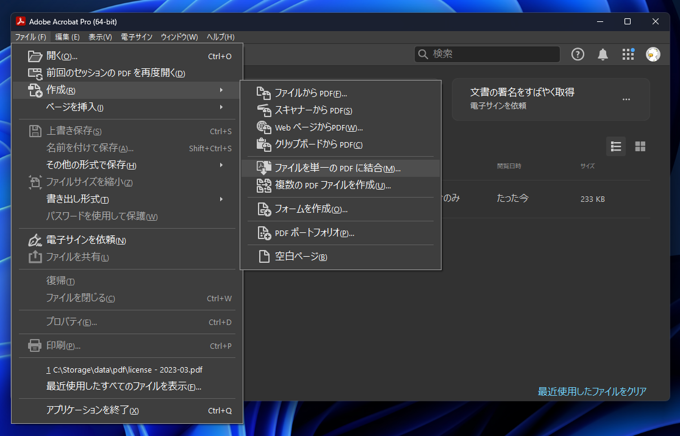The width and height of the screenshot is (680, 436).
Task: Open プロパティ(E)... entry
Action: click(127, 322)
